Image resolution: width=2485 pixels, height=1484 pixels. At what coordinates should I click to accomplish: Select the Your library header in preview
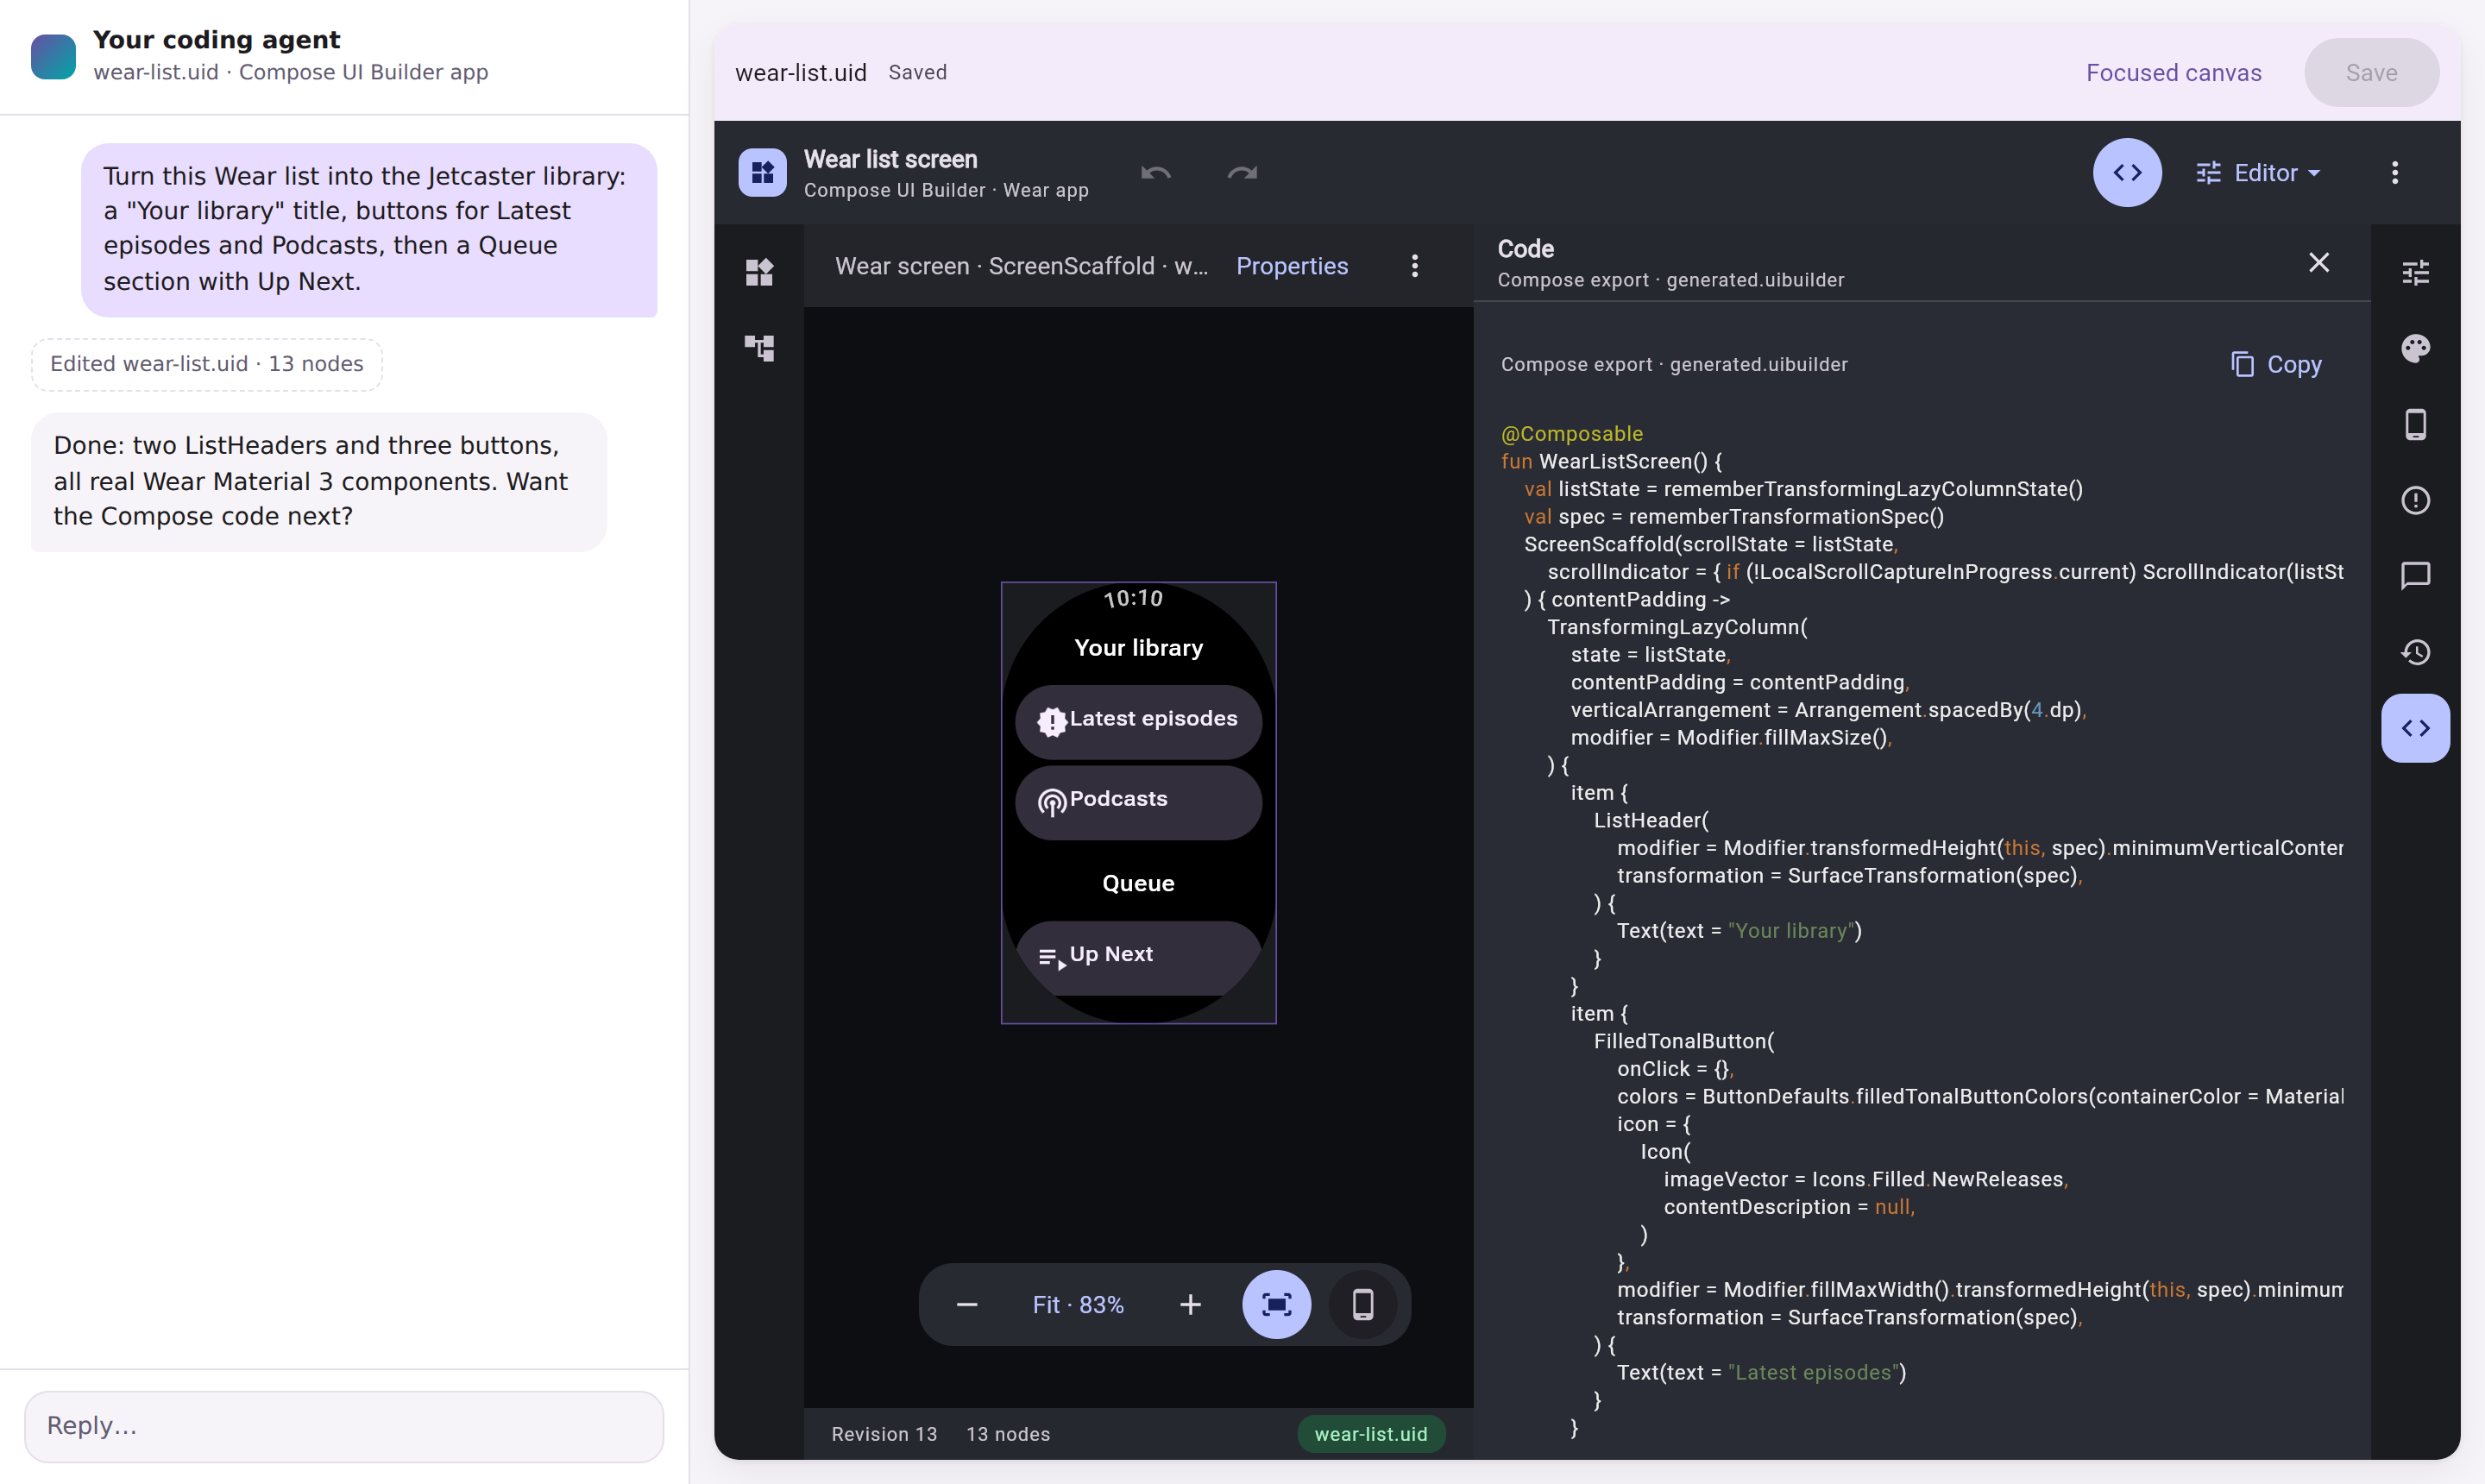(x=1138, y=648)
